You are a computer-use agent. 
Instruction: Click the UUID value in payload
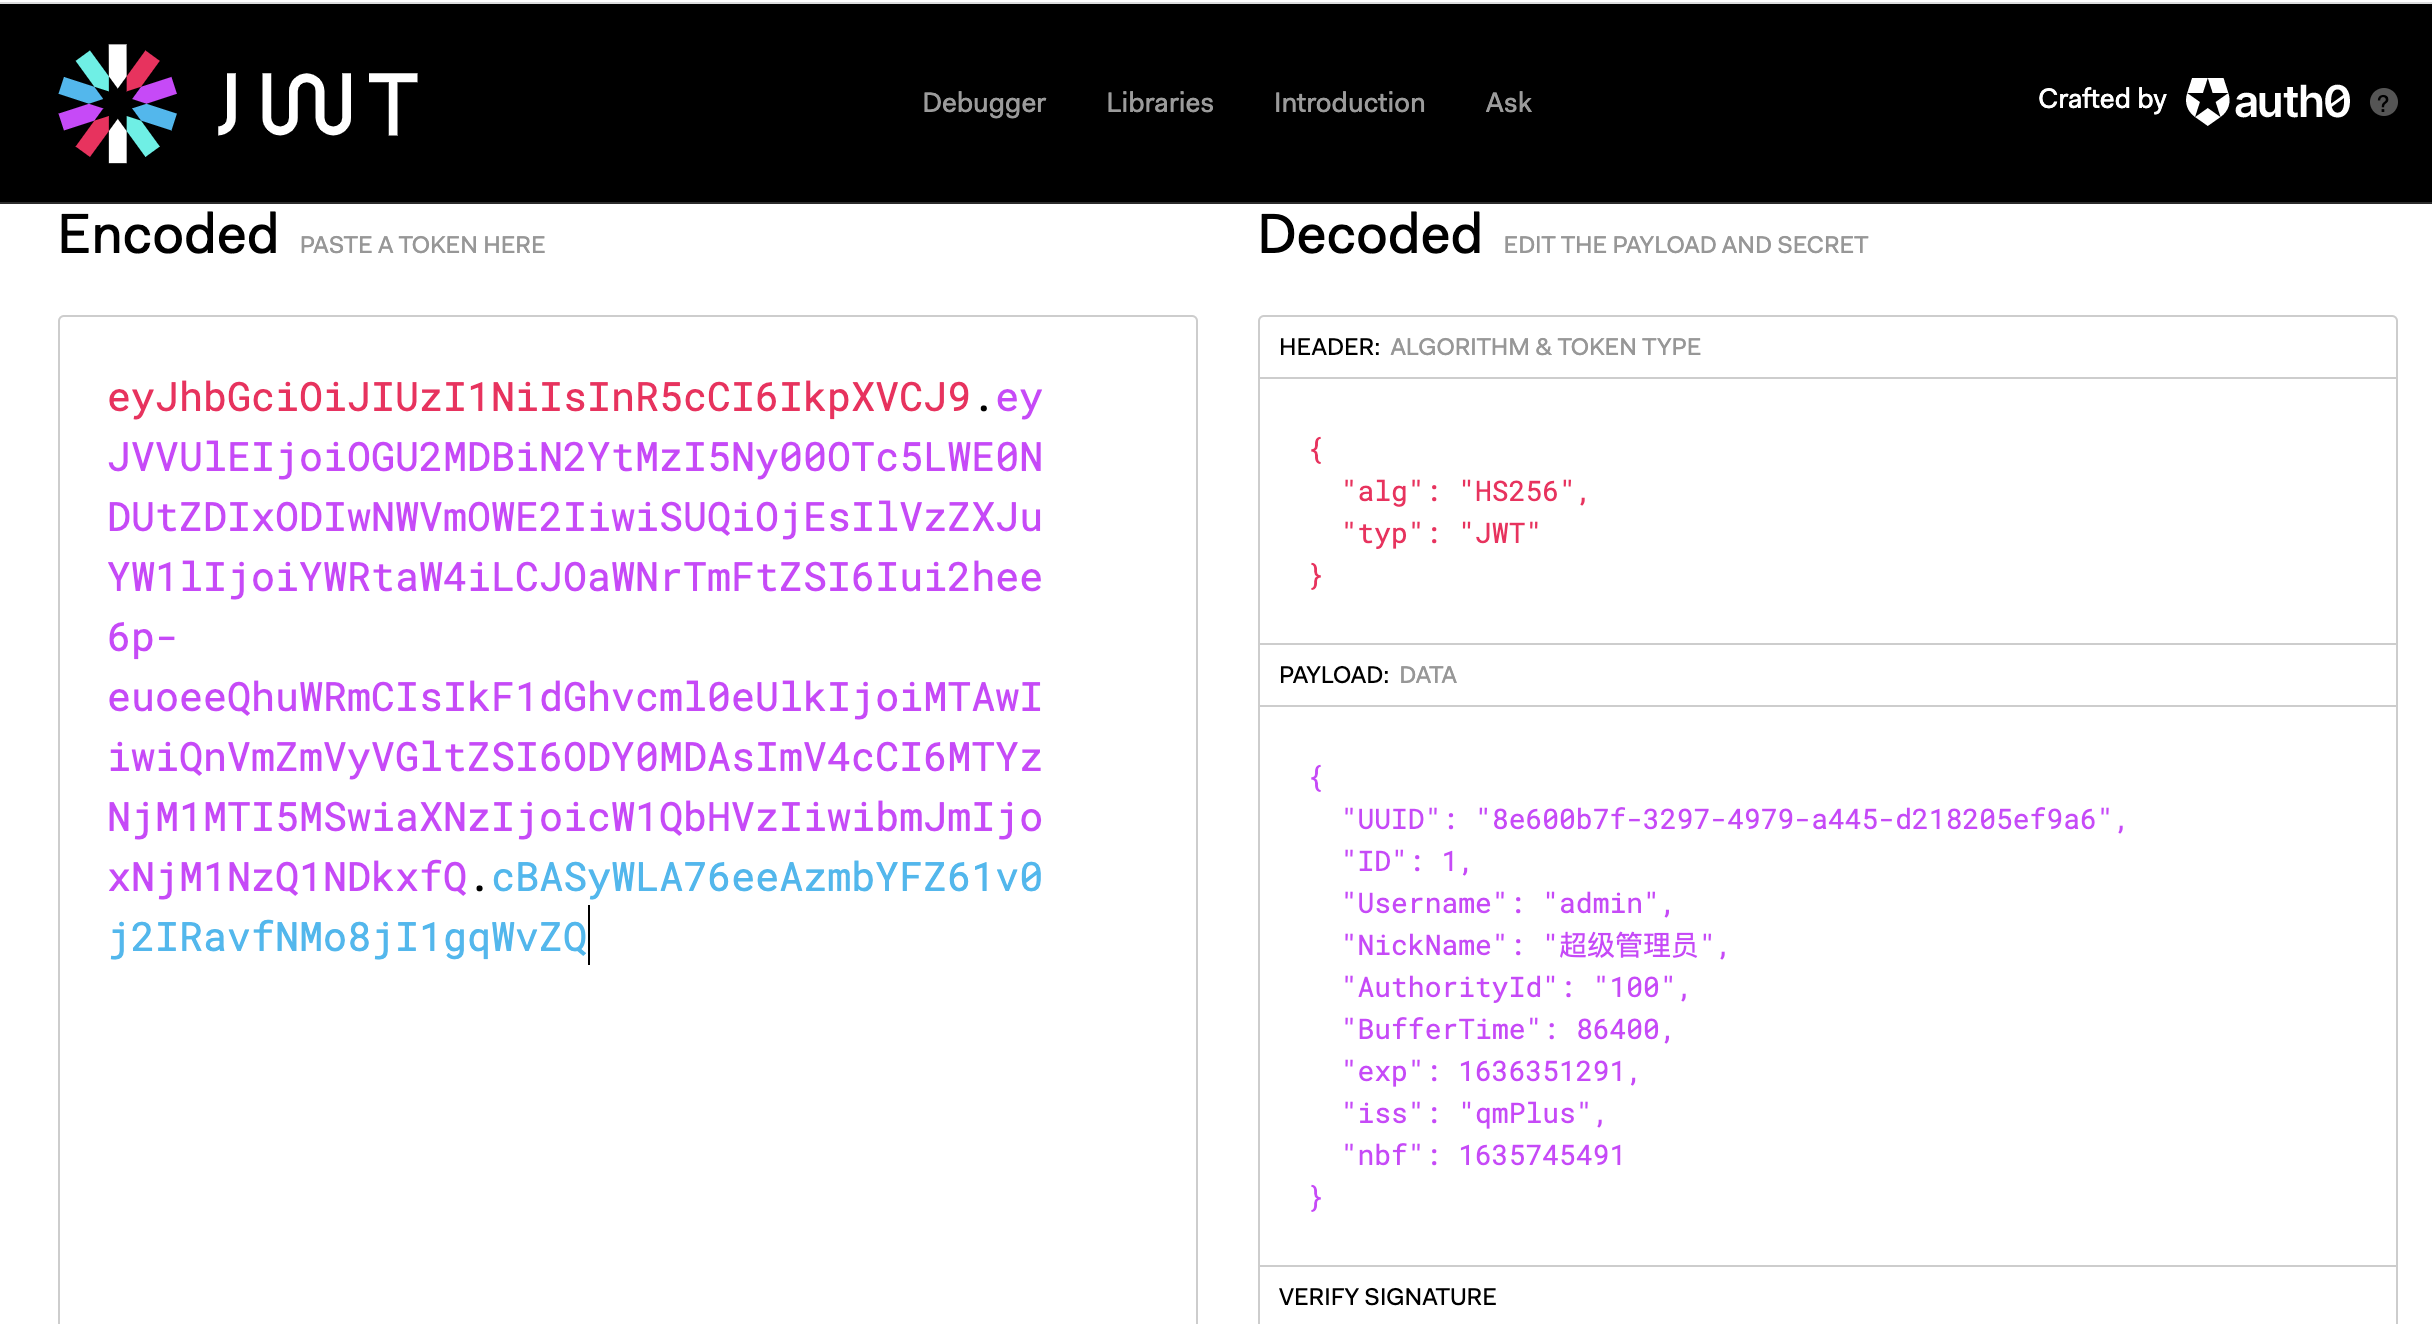click(1793, 819)
